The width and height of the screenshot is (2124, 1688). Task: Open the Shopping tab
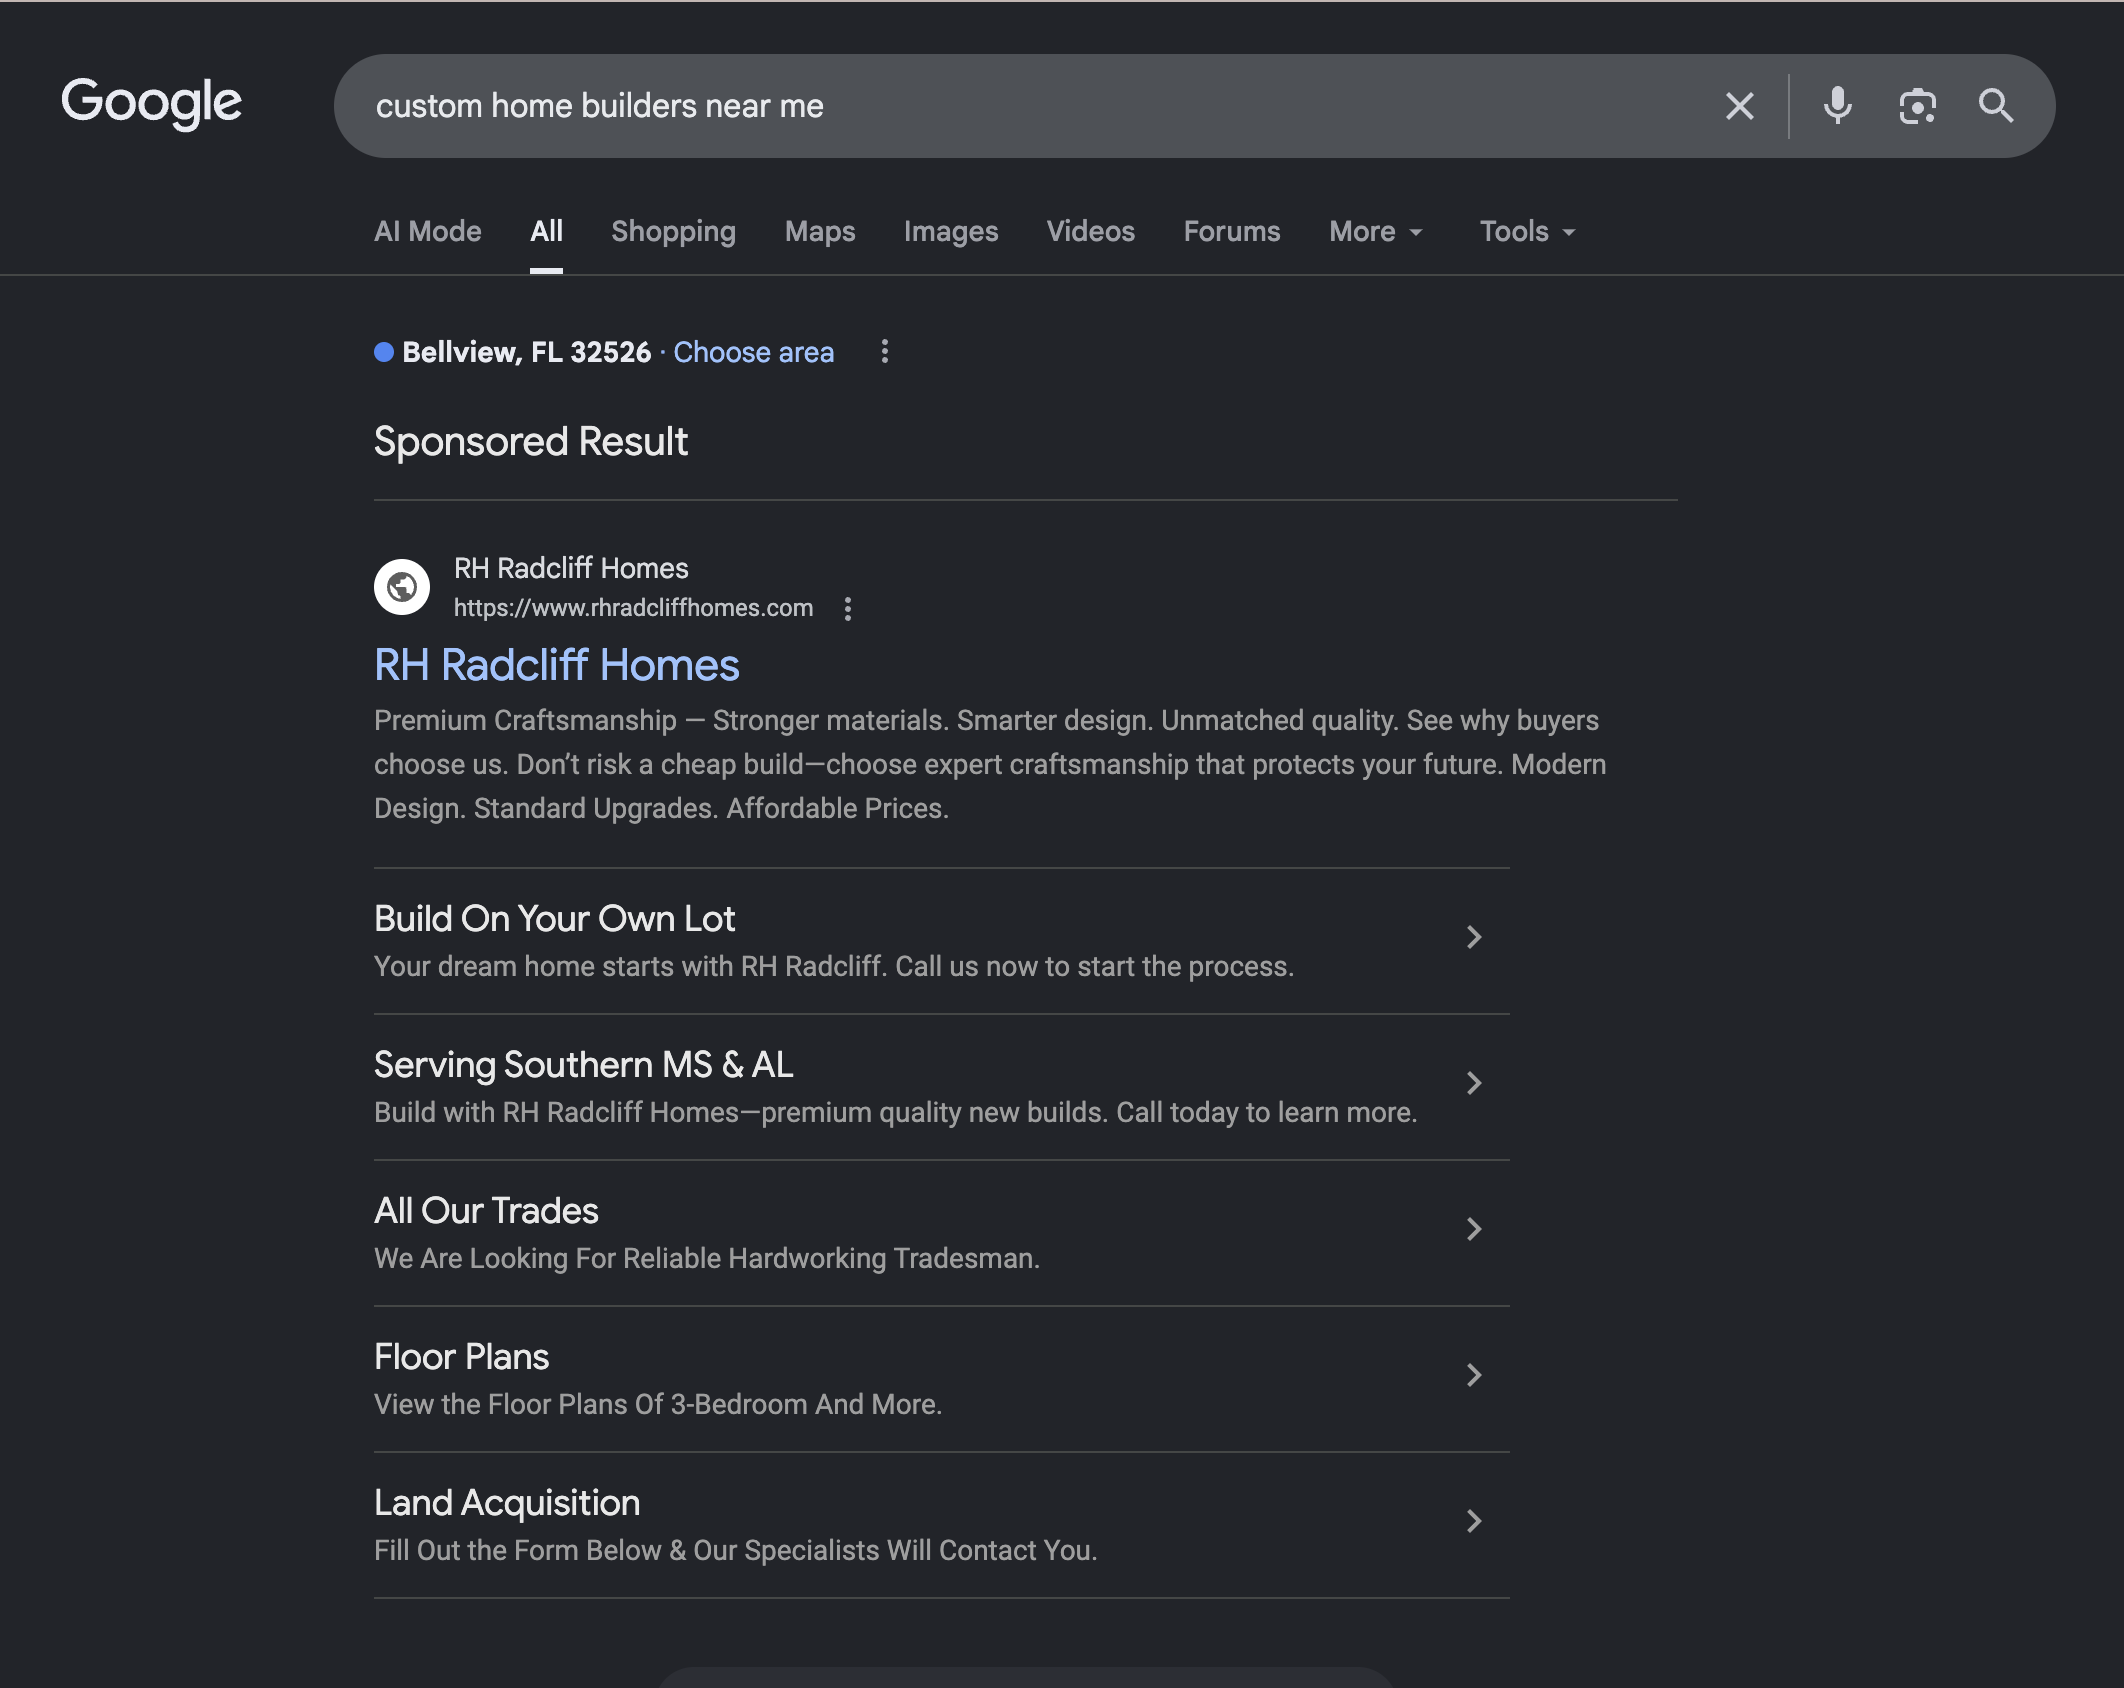[x=674, y=232]
